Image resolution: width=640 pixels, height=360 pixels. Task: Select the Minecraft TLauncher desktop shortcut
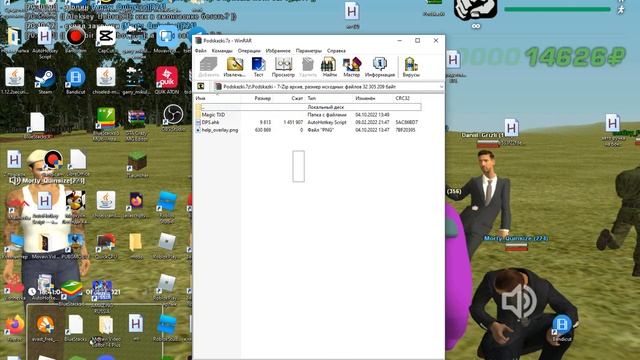coord(137,164)
